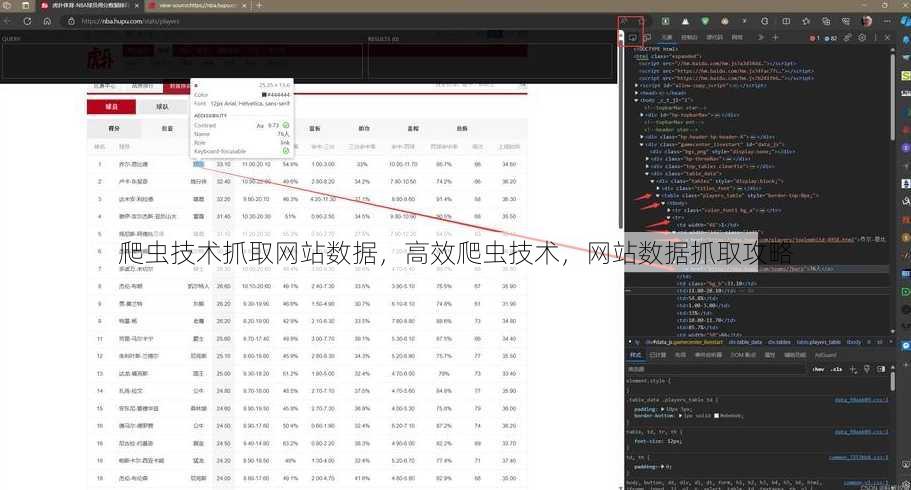This screenshot has width=911, height=490.
Task: Click the blue issues count badge
Action: pyautogui.click(x=831, y=38)
